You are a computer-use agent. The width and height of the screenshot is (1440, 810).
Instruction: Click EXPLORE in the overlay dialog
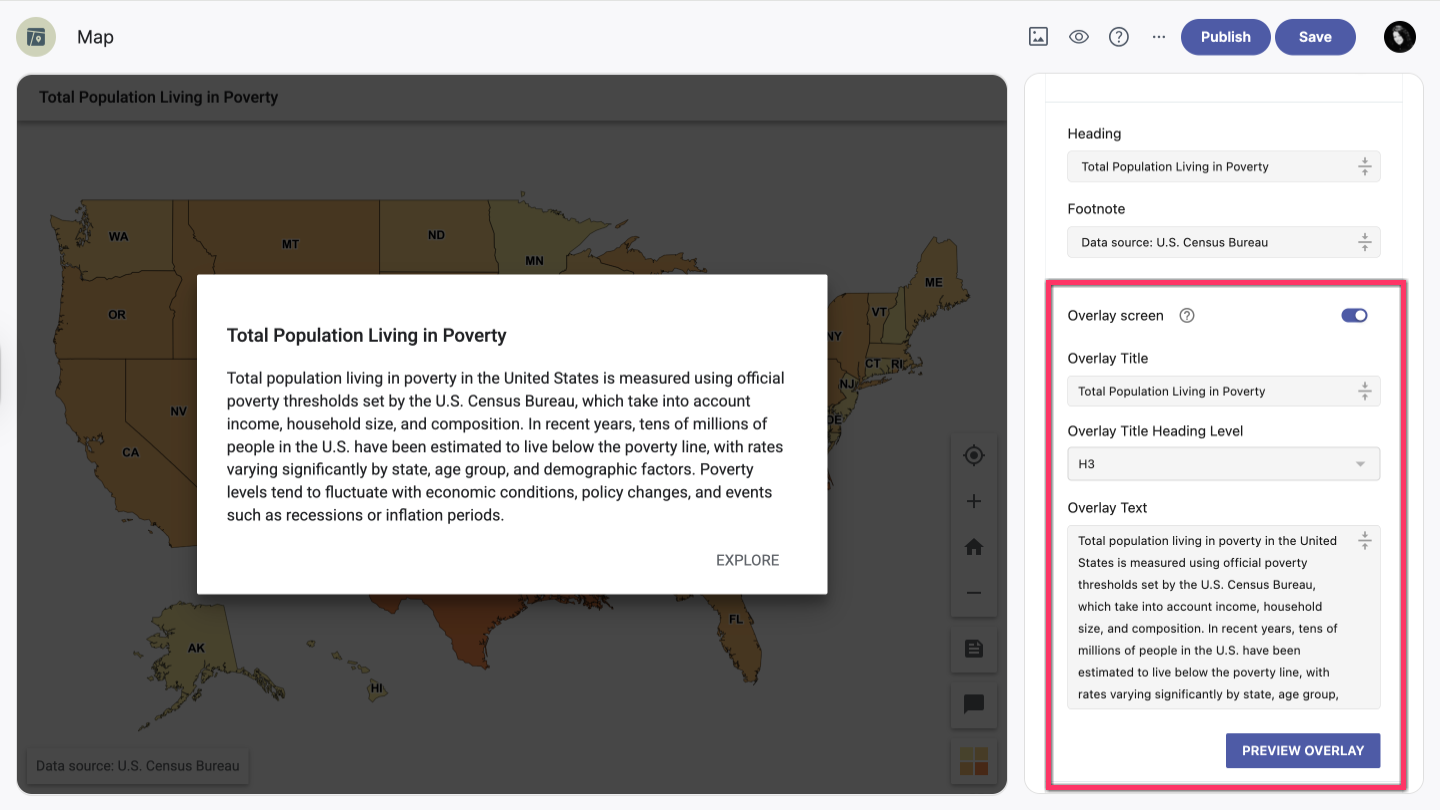point(748,560)
